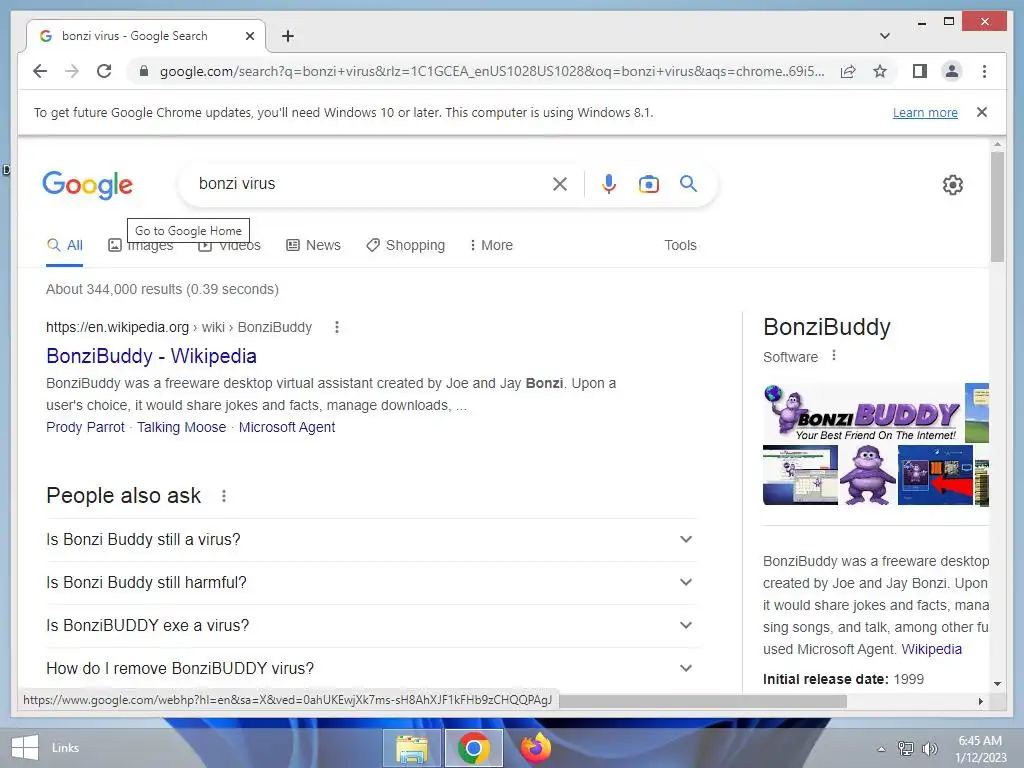Click the URL text in the address bar
The height and width of the screenshot is (768, 1024).
click(x=492, y=71)
